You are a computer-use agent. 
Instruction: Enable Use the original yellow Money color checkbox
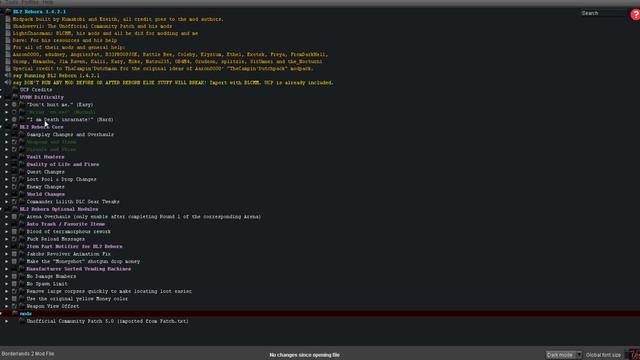[14, 299]
